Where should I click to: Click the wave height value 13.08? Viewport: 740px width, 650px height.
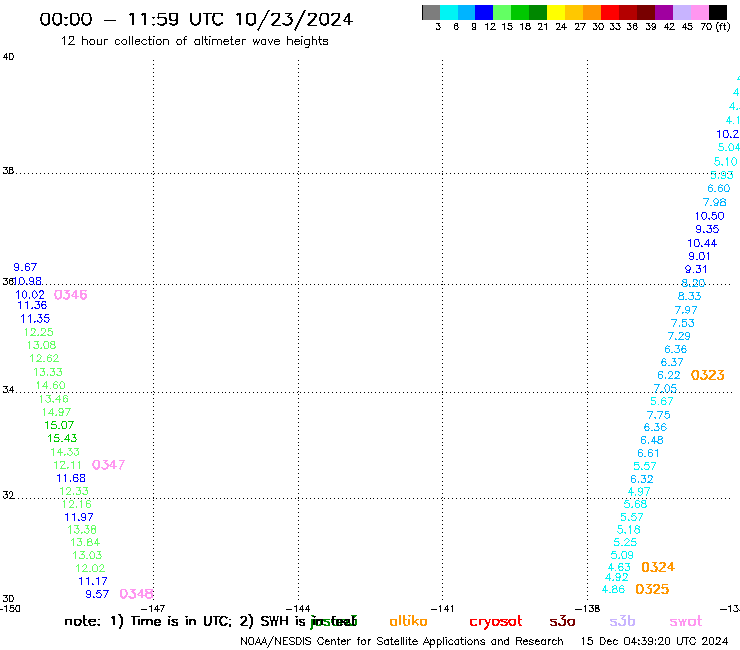tap(42, 346)
